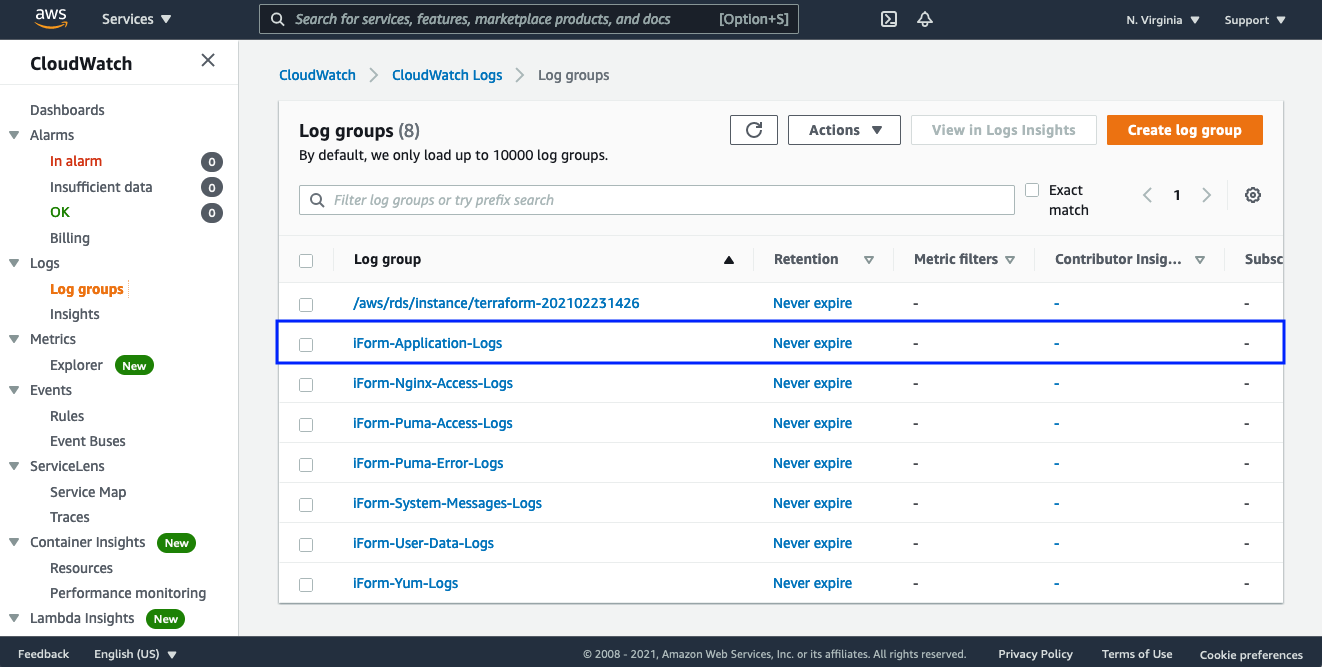Collapse the Events section
Screen dimensions: 1322x667
click(14, 390)
